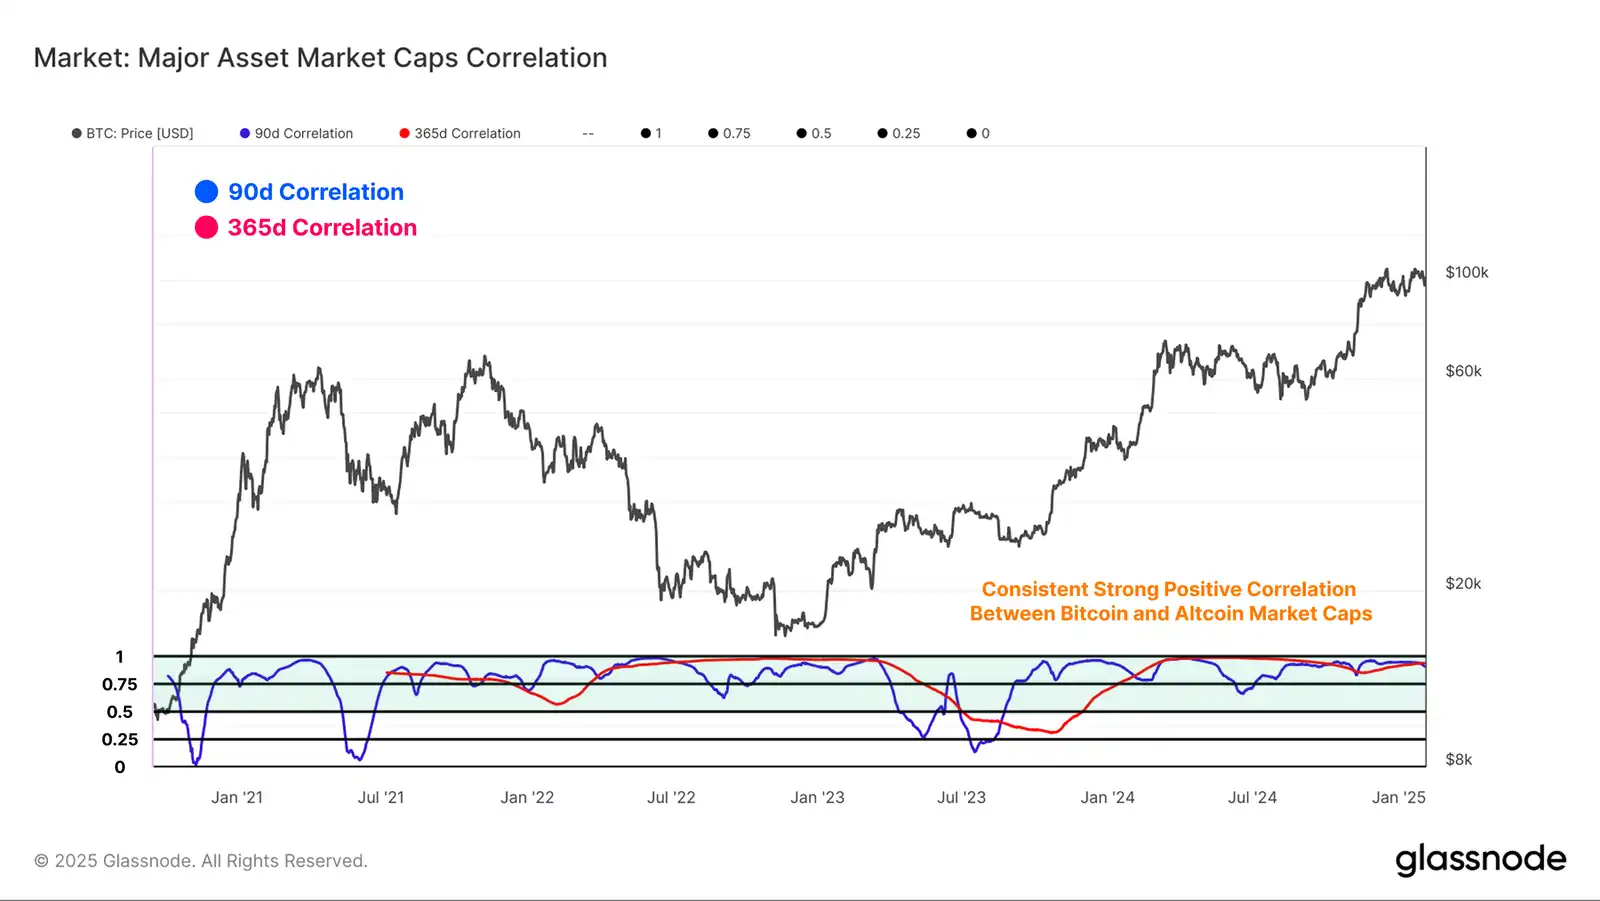Screen dimensions: 1600x901
Task: Click the large blue 90d Correlation circle
Action: [206, 192]
